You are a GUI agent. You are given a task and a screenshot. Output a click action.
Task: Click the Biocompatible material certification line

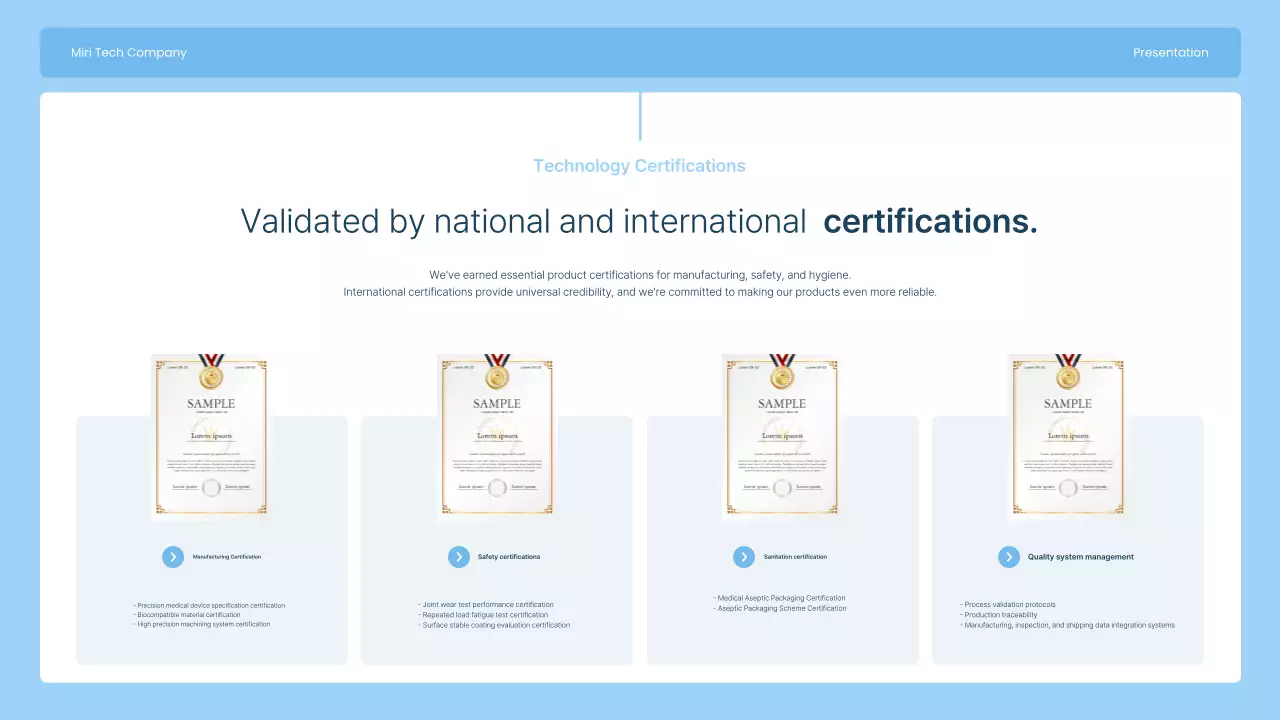[189, 615]
